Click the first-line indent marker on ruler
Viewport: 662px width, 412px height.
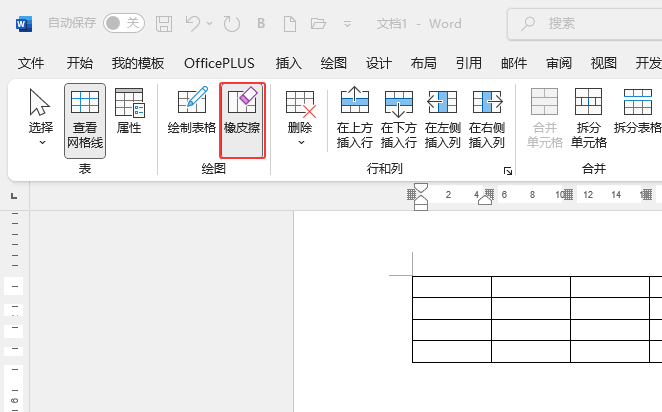coord(421,188)
